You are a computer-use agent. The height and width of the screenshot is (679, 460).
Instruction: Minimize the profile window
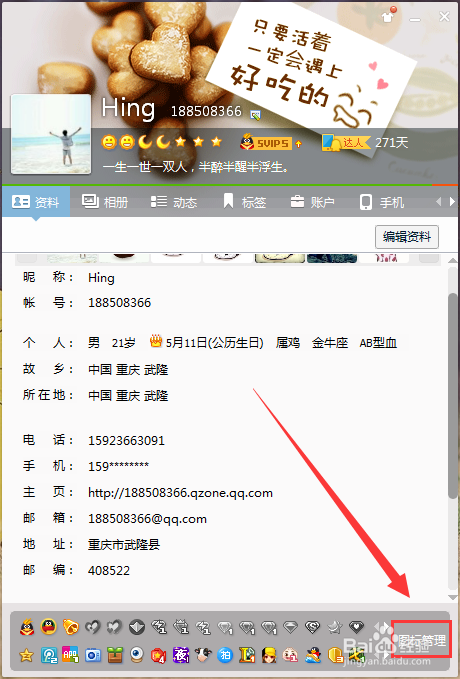coord(415,19)
